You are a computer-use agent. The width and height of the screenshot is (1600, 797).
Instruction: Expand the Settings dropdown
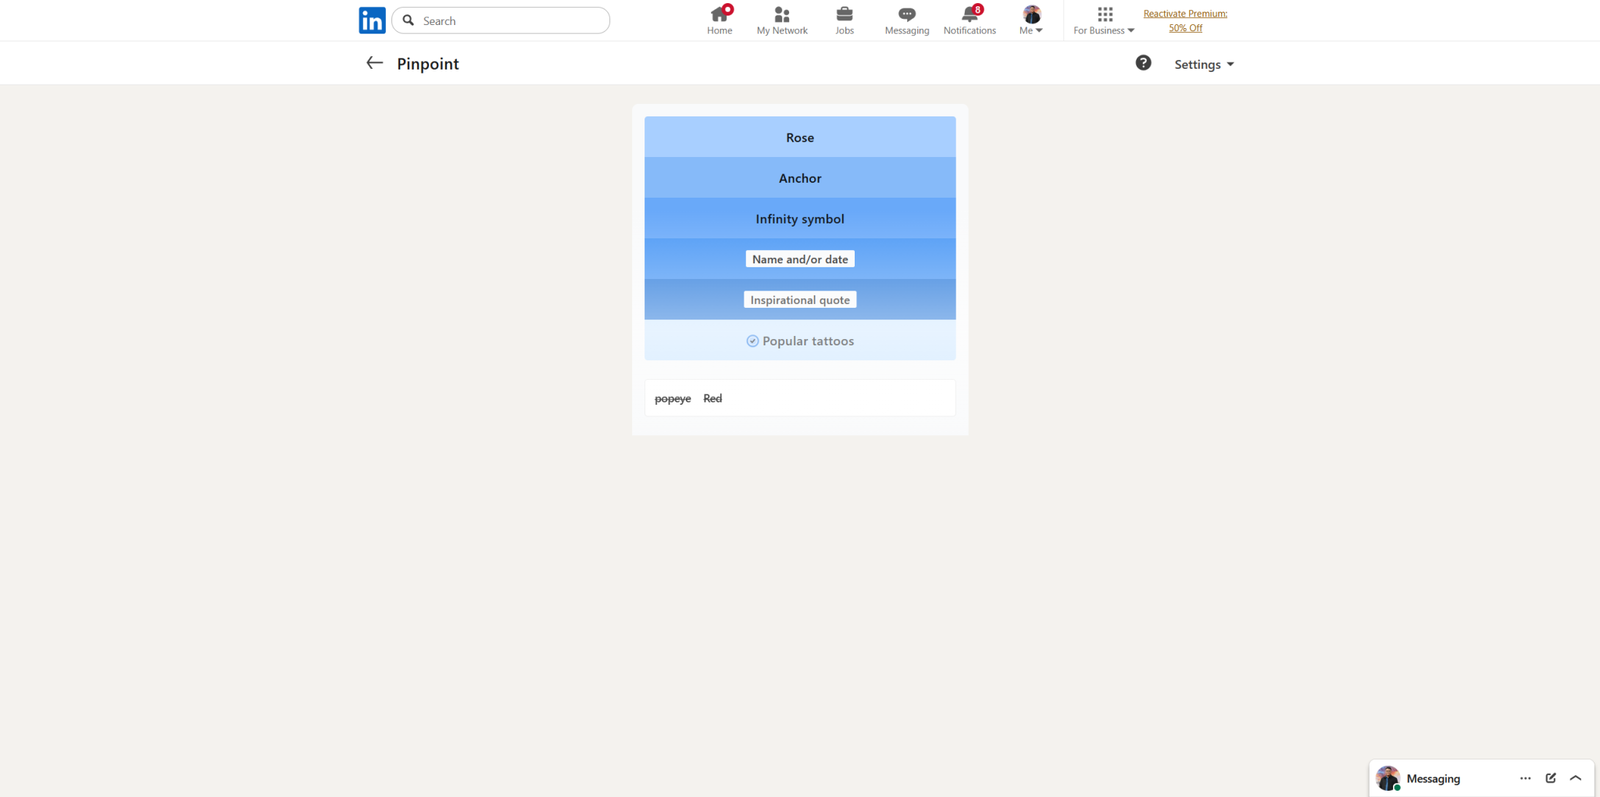[1204, 64]
